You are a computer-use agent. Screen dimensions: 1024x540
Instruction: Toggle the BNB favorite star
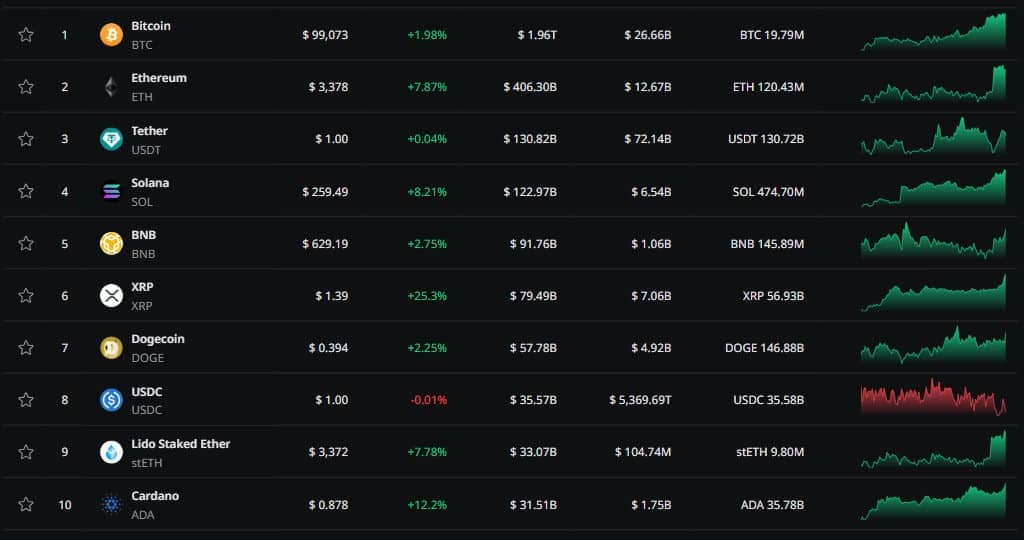click(25, 244)
